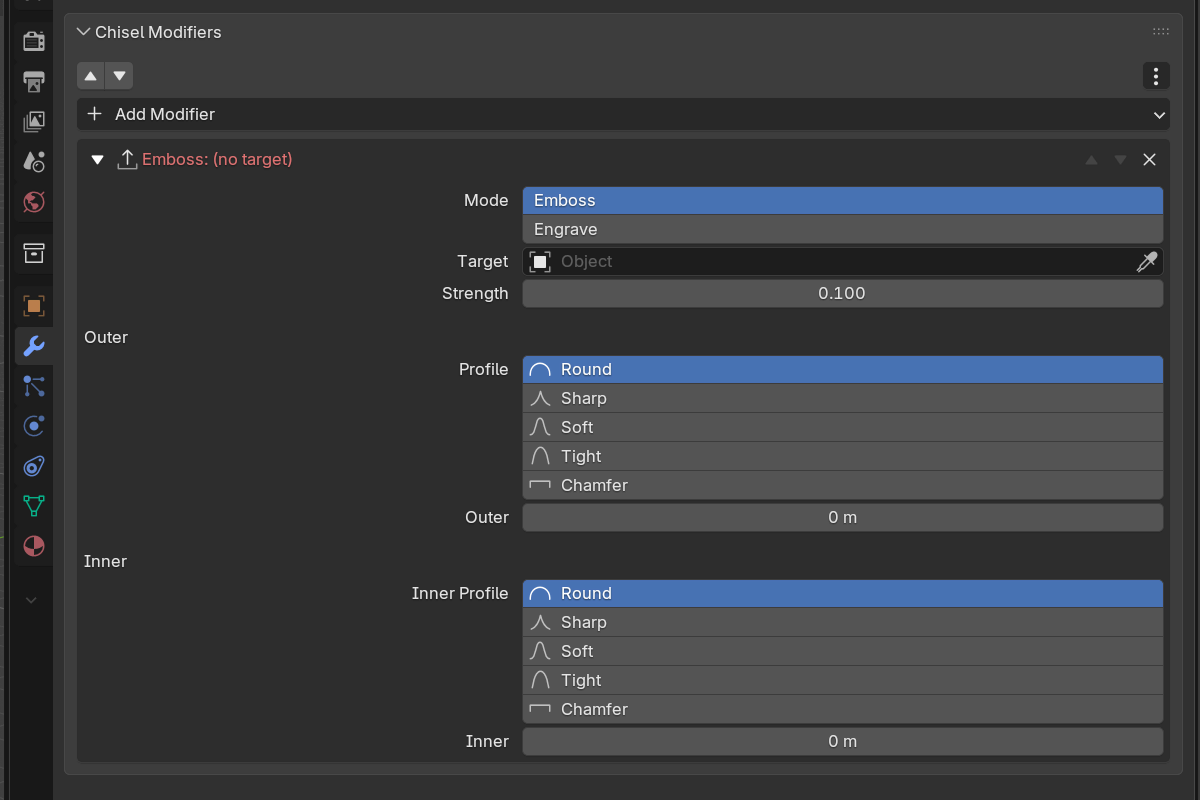Open the Object Constraints tab
This screenshot has width=1200, height=800.
34,466
